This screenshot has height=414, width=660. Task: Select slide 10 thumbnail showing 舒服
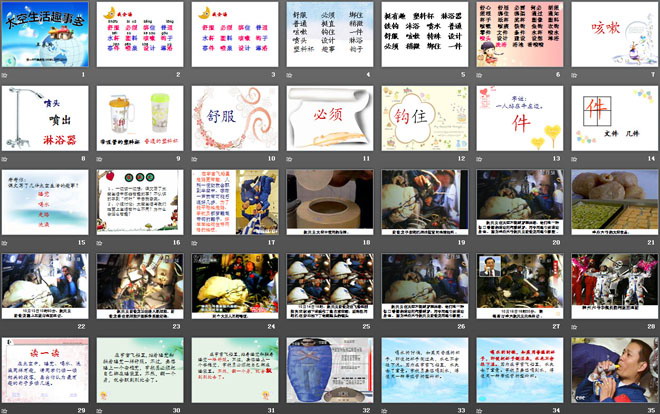coord(235,118)
